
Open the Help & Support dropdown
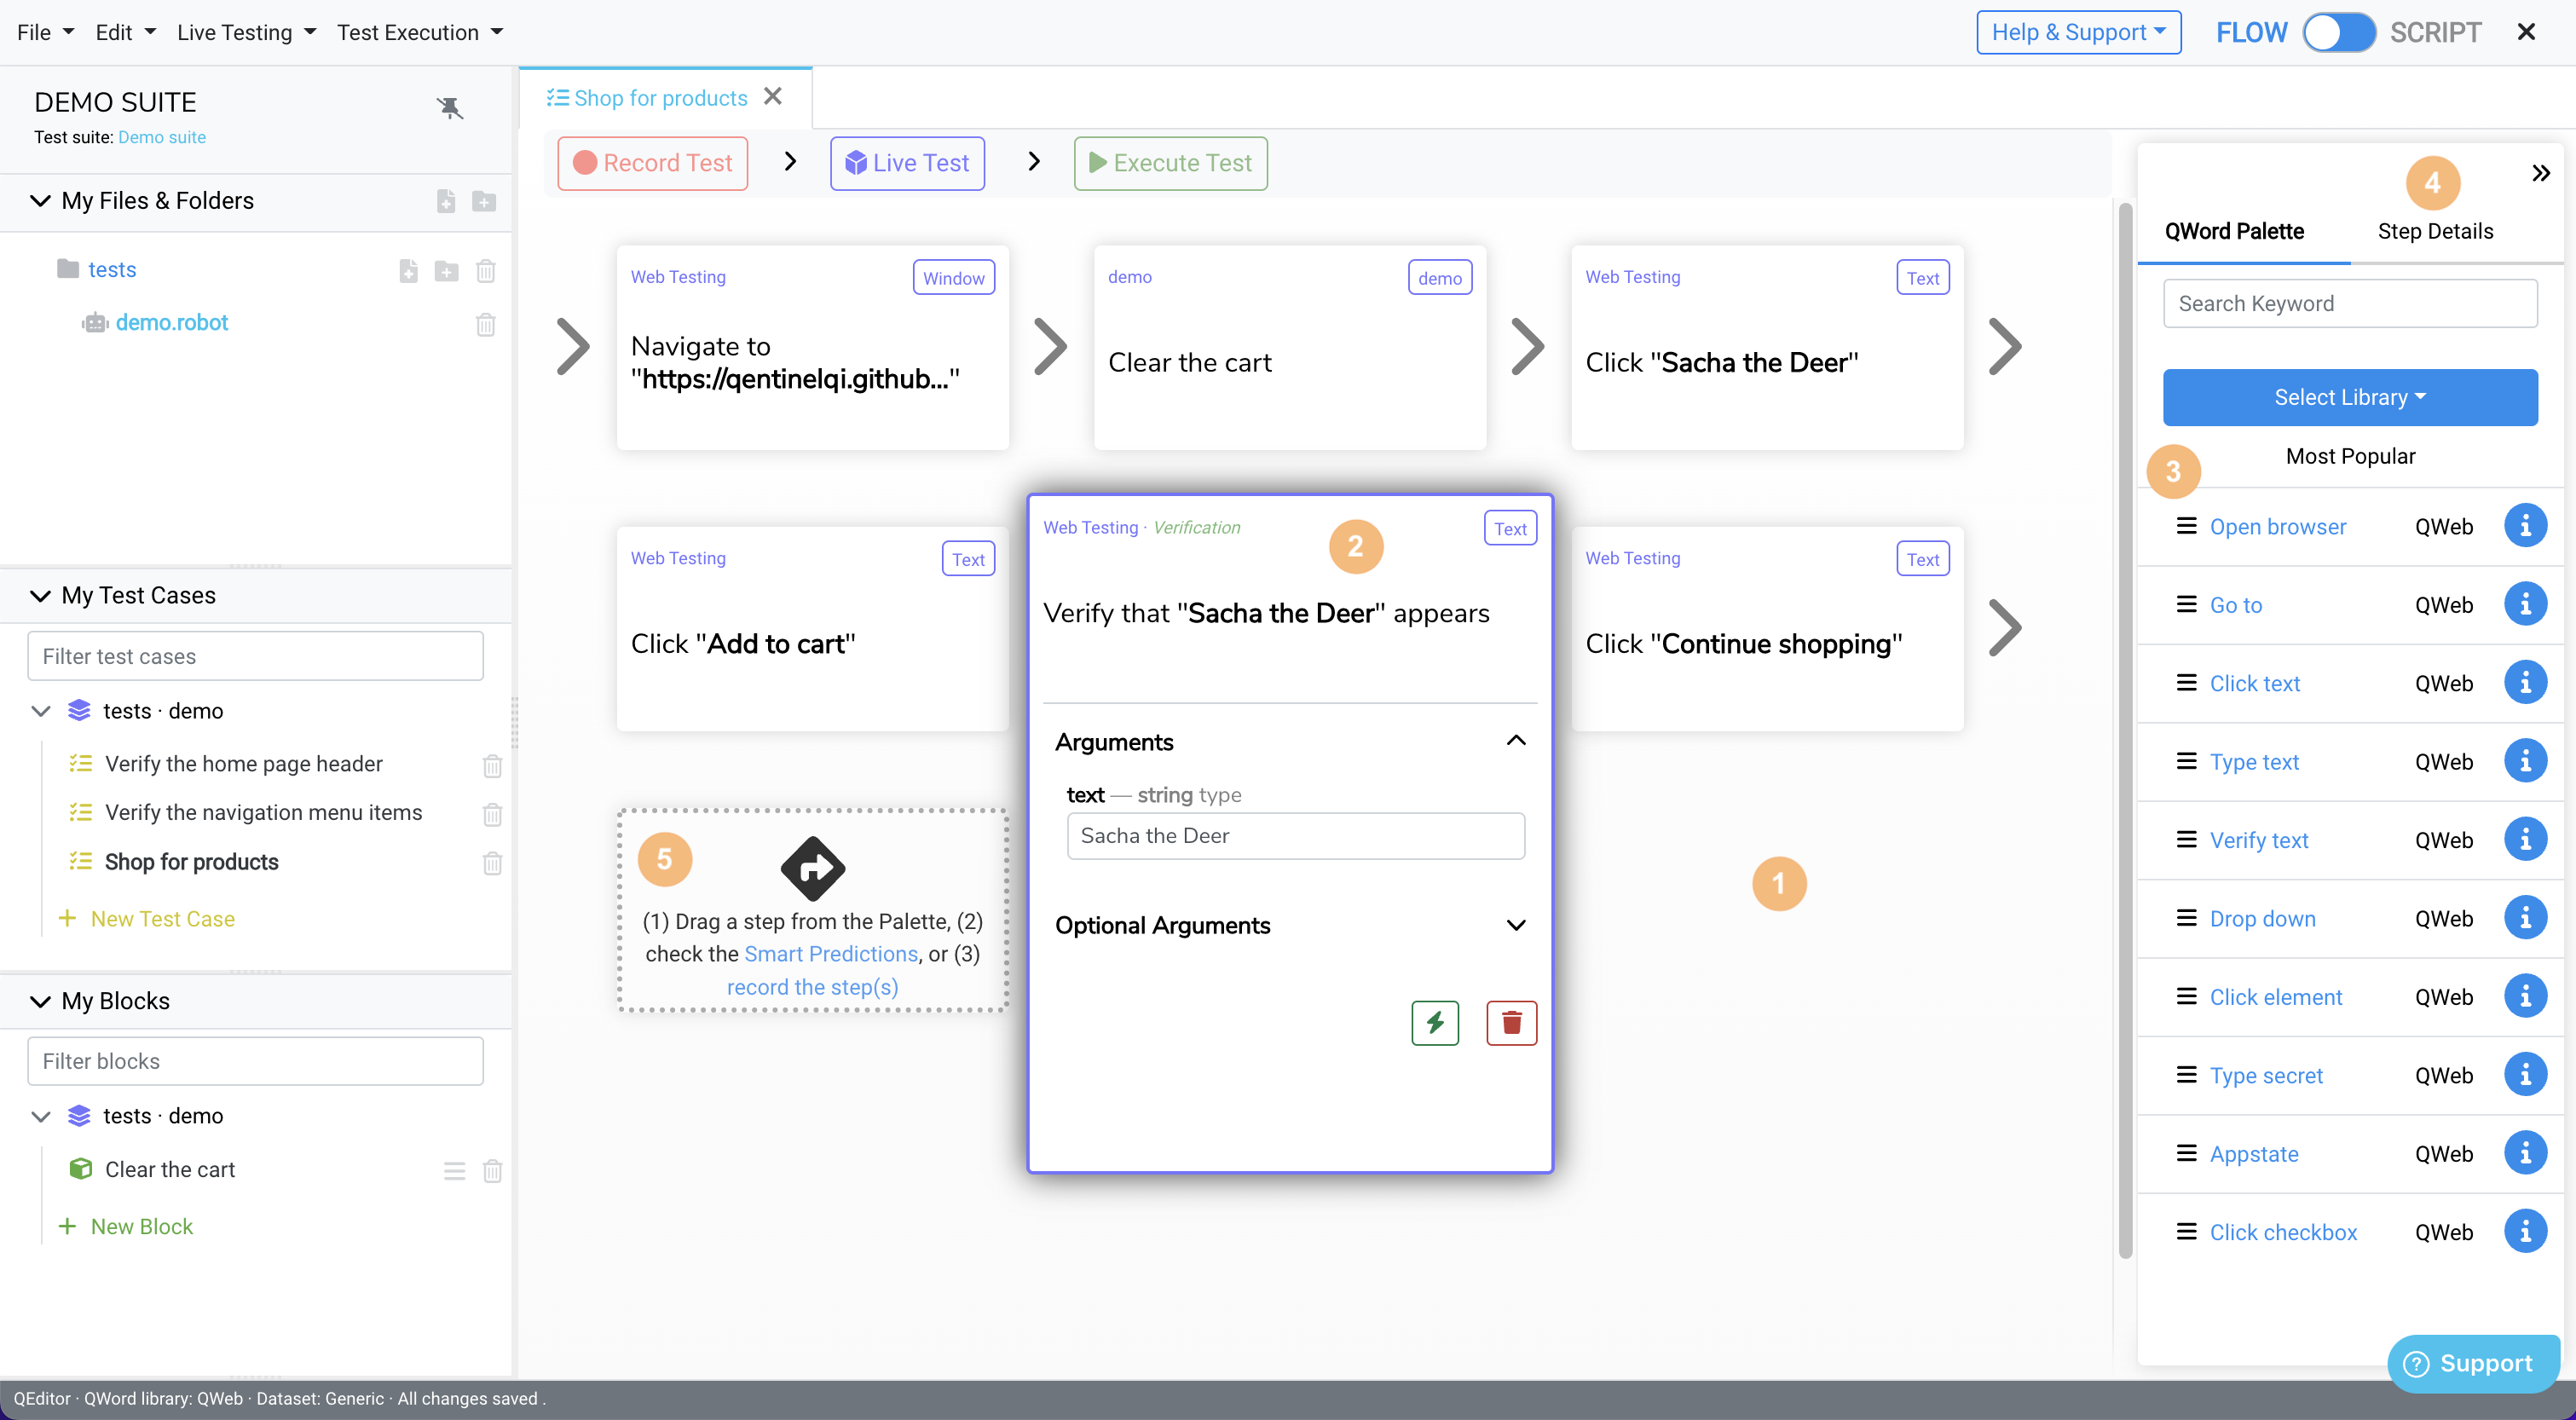(x=2078, y=32)
